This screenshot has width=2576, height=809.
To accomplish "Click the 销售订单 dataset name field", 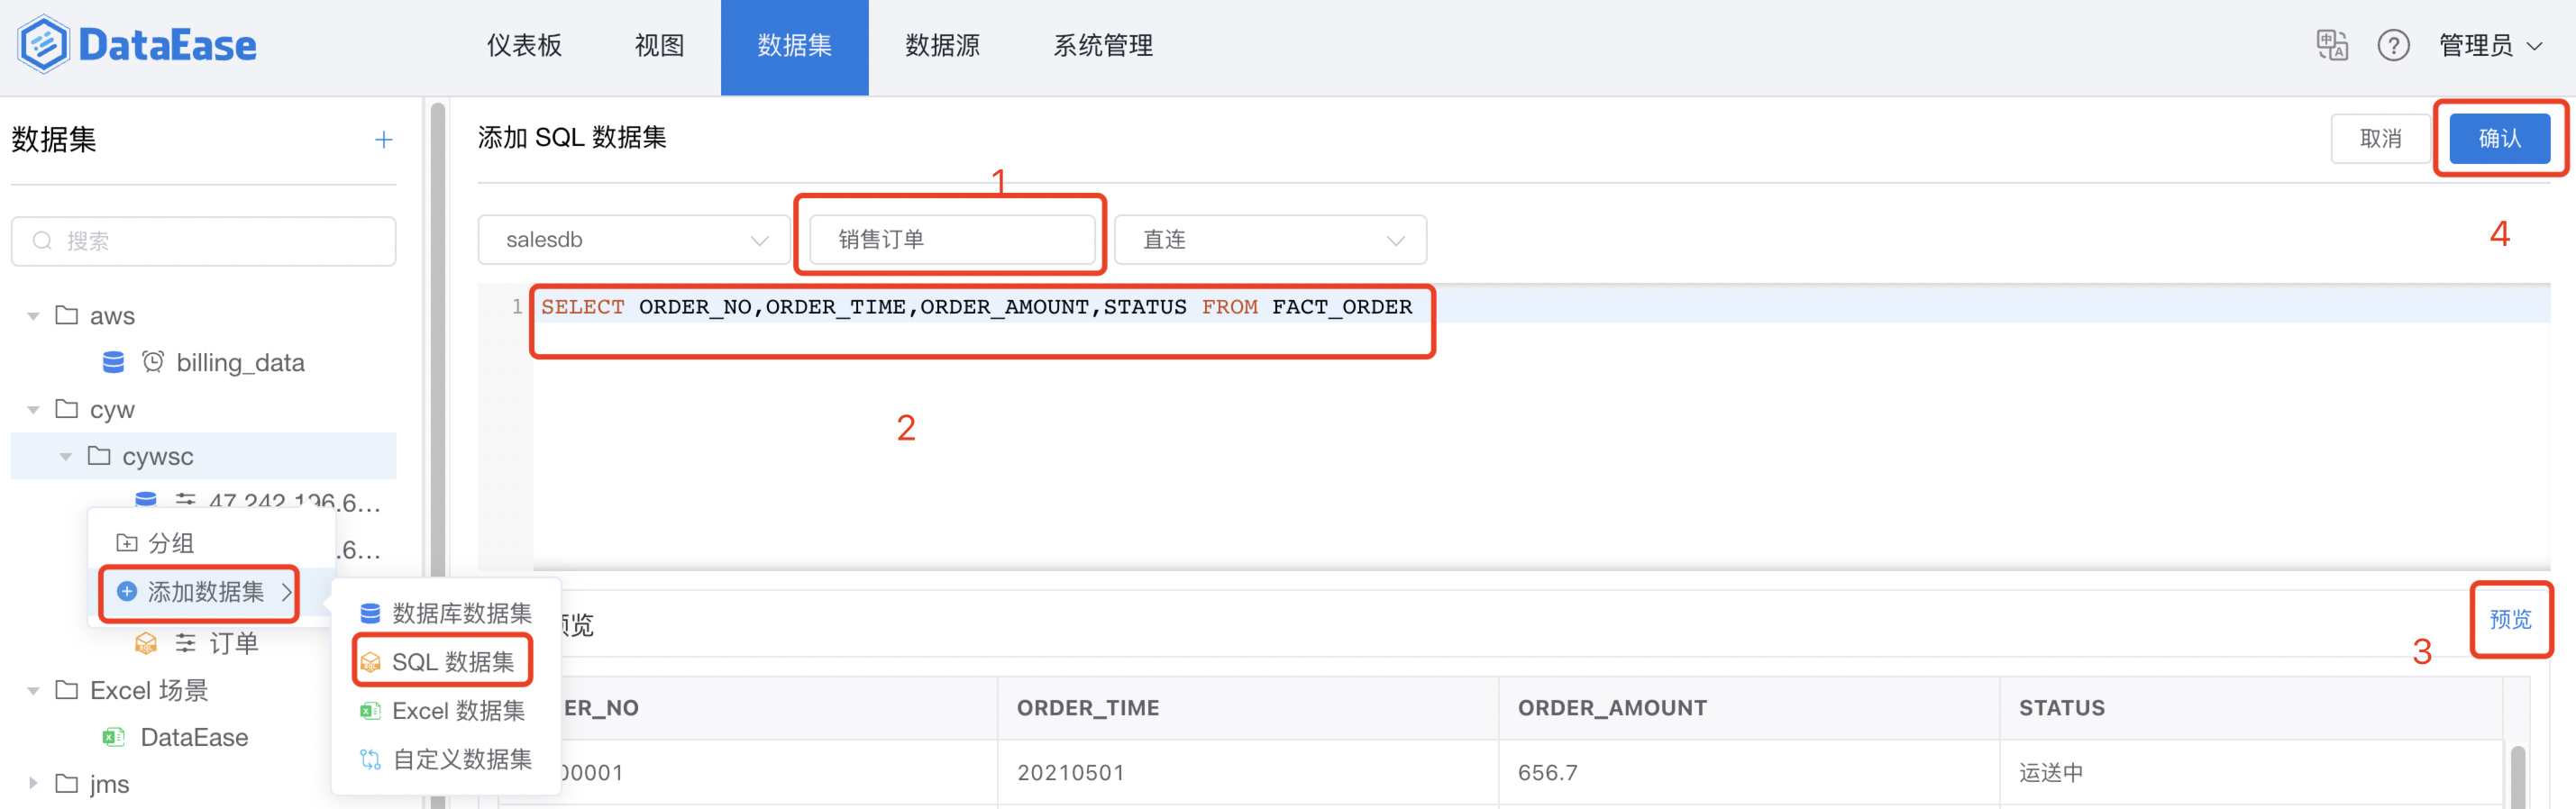I will pyautogui.click(x=952, y=240).
